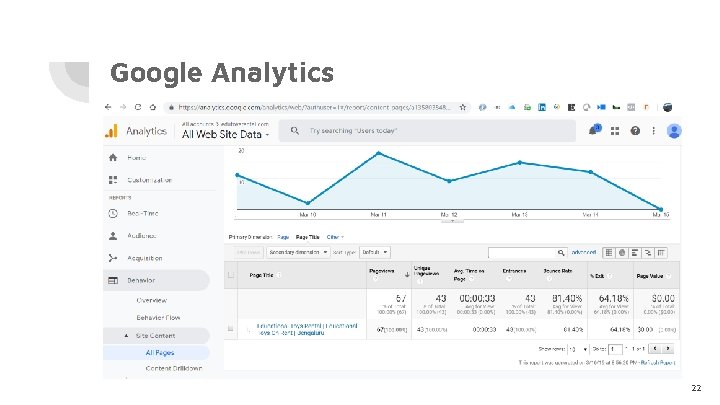Open the user account avatar

pos(674,131)
